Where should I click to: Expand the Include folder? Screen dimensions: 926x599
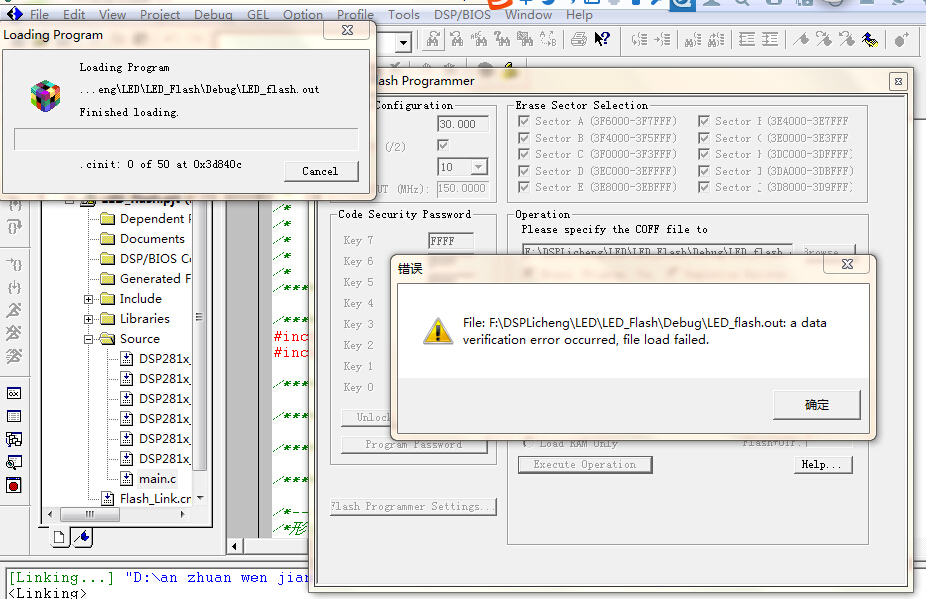click(88, 300)
